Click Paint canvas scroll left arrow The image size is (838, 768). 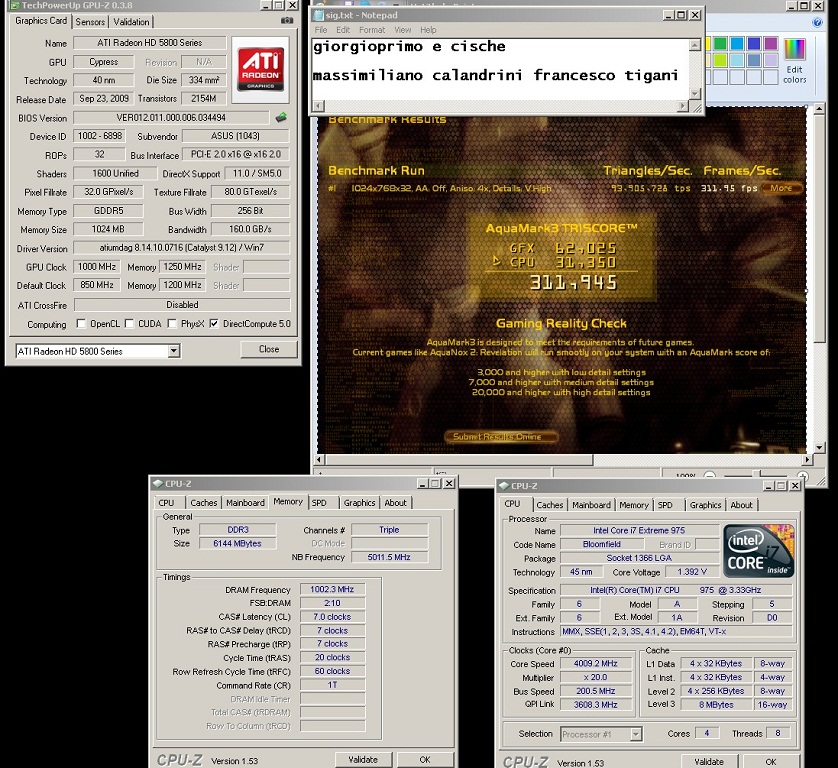[x=320, y=459]
